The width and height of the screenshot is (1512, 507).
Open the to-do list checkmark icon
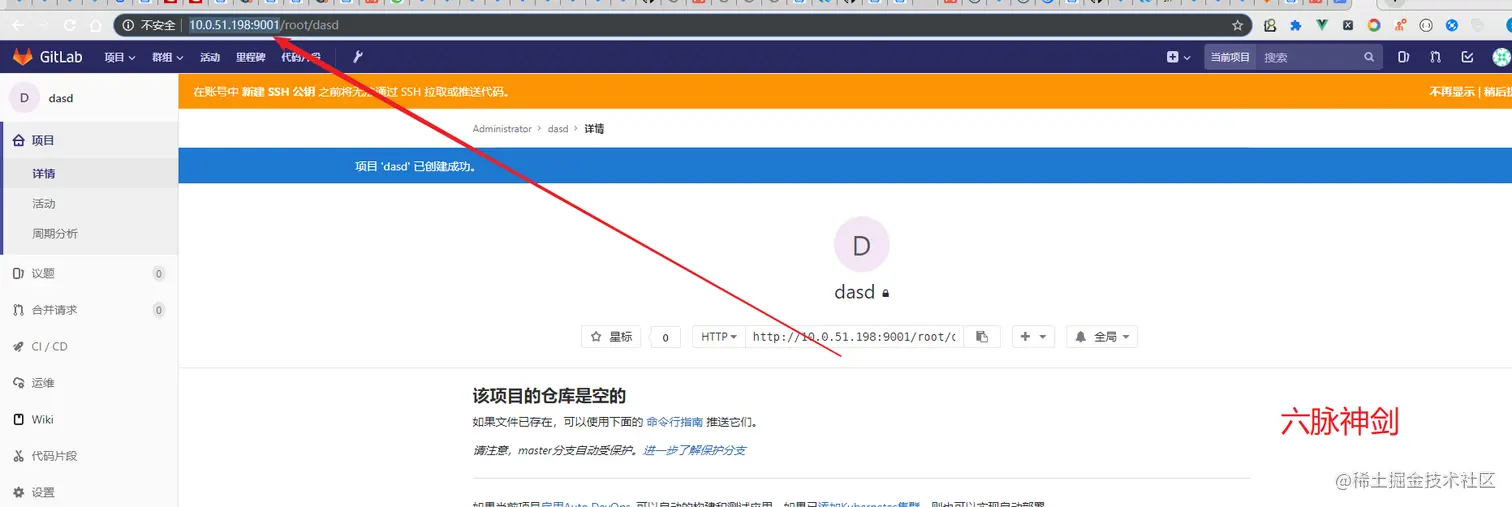(1467, 57)
